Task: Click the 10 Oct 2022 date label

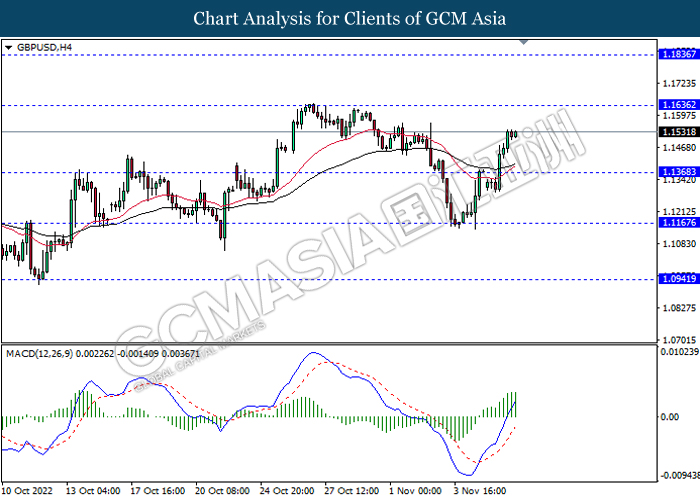Action: pos(27,491)
